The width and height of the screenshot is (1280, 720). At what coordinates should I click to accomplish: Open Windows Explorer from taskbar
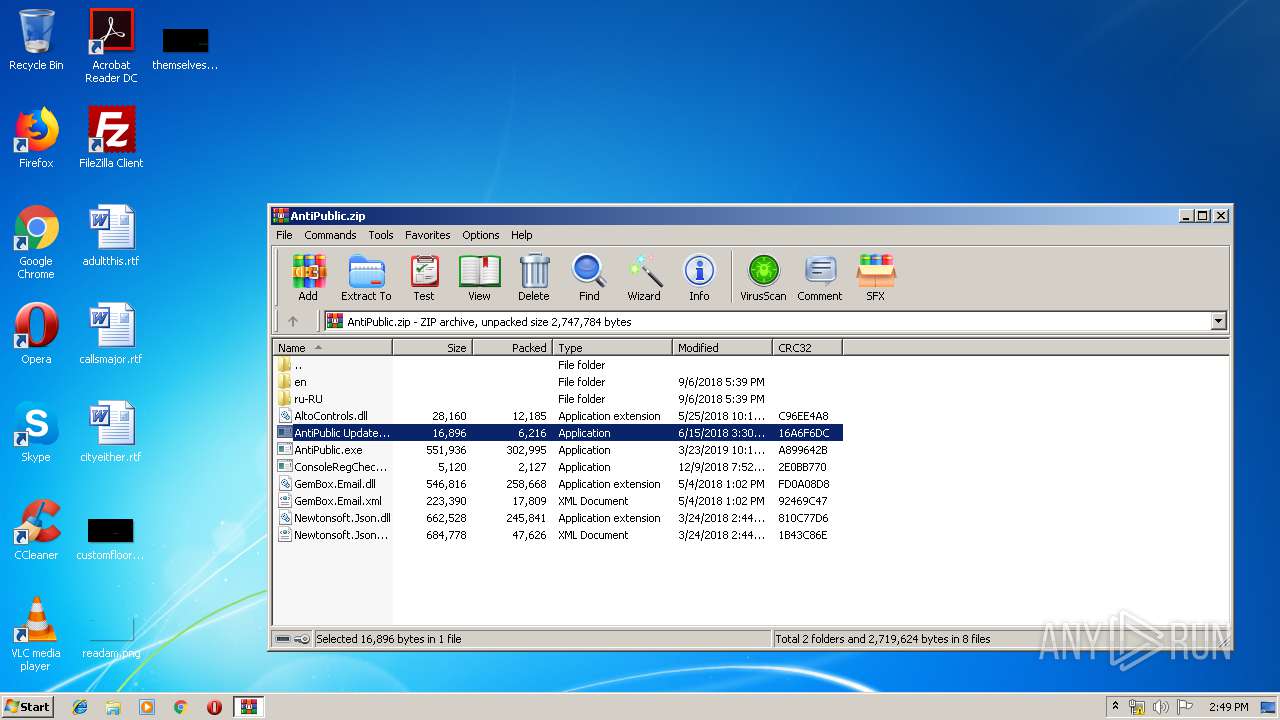(113, 707)
